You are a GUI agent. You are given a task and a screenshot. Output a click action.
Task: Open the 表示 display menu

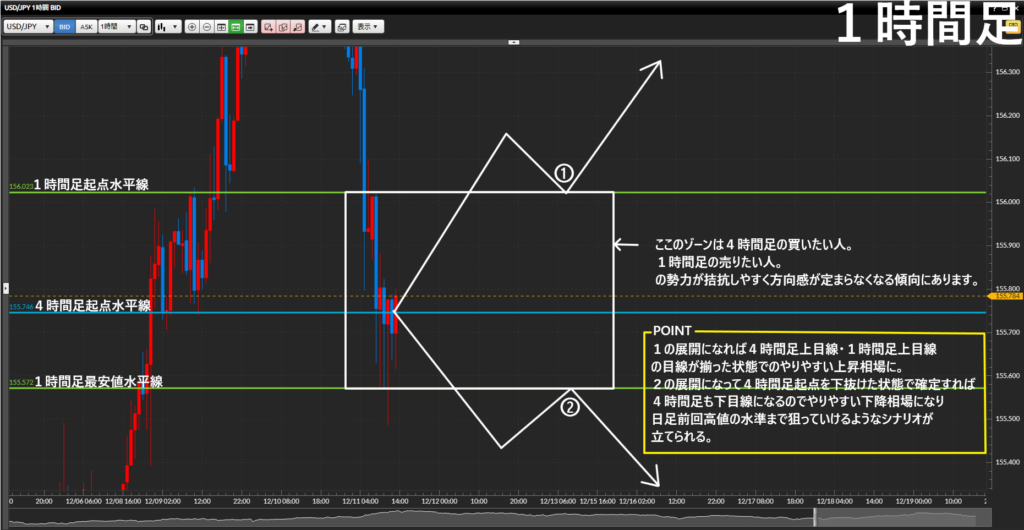[367, 27]
